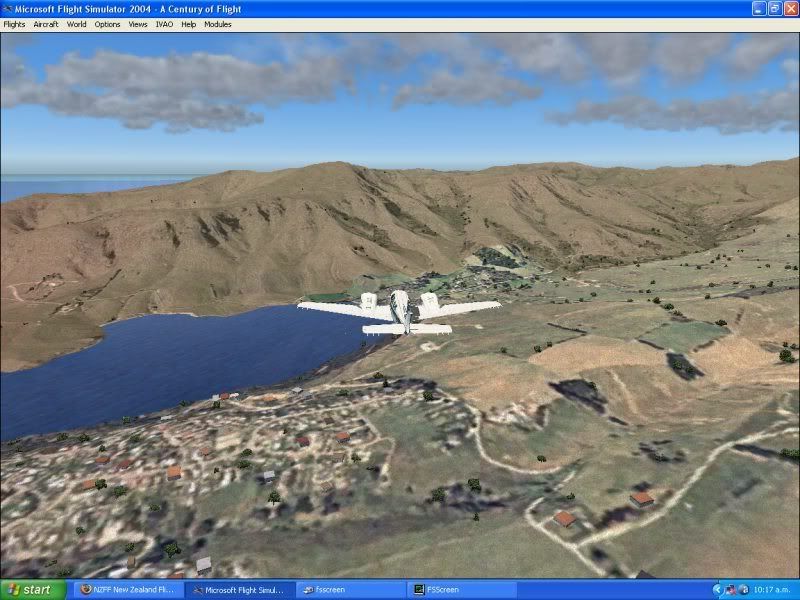Switch to NZFF New Zealand Firefox window

(129, 590)
